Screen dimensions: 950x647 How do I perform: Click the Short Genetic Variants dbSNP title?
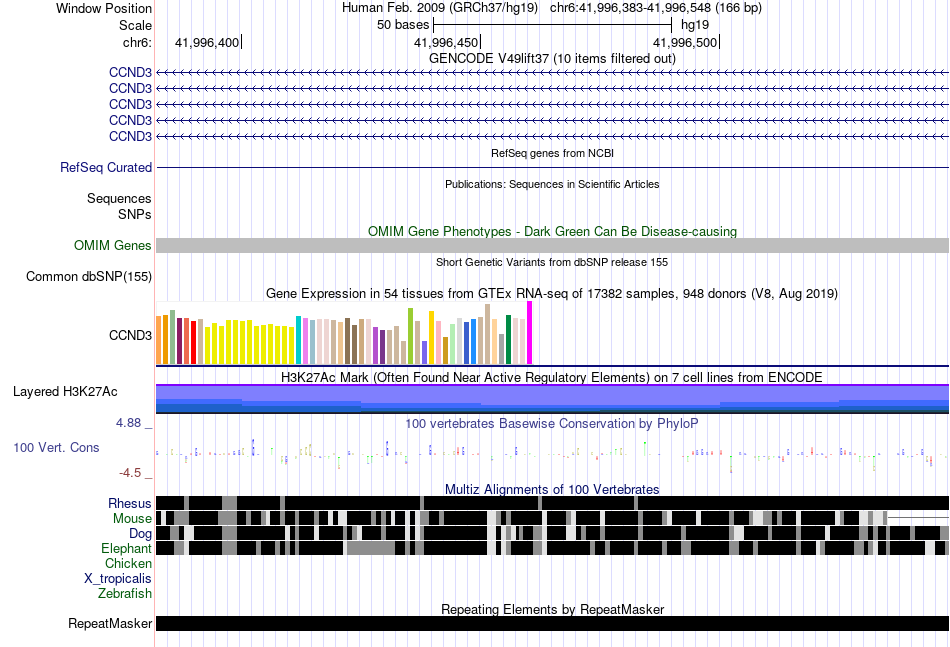pyautogui.click(x=552, y=262)
